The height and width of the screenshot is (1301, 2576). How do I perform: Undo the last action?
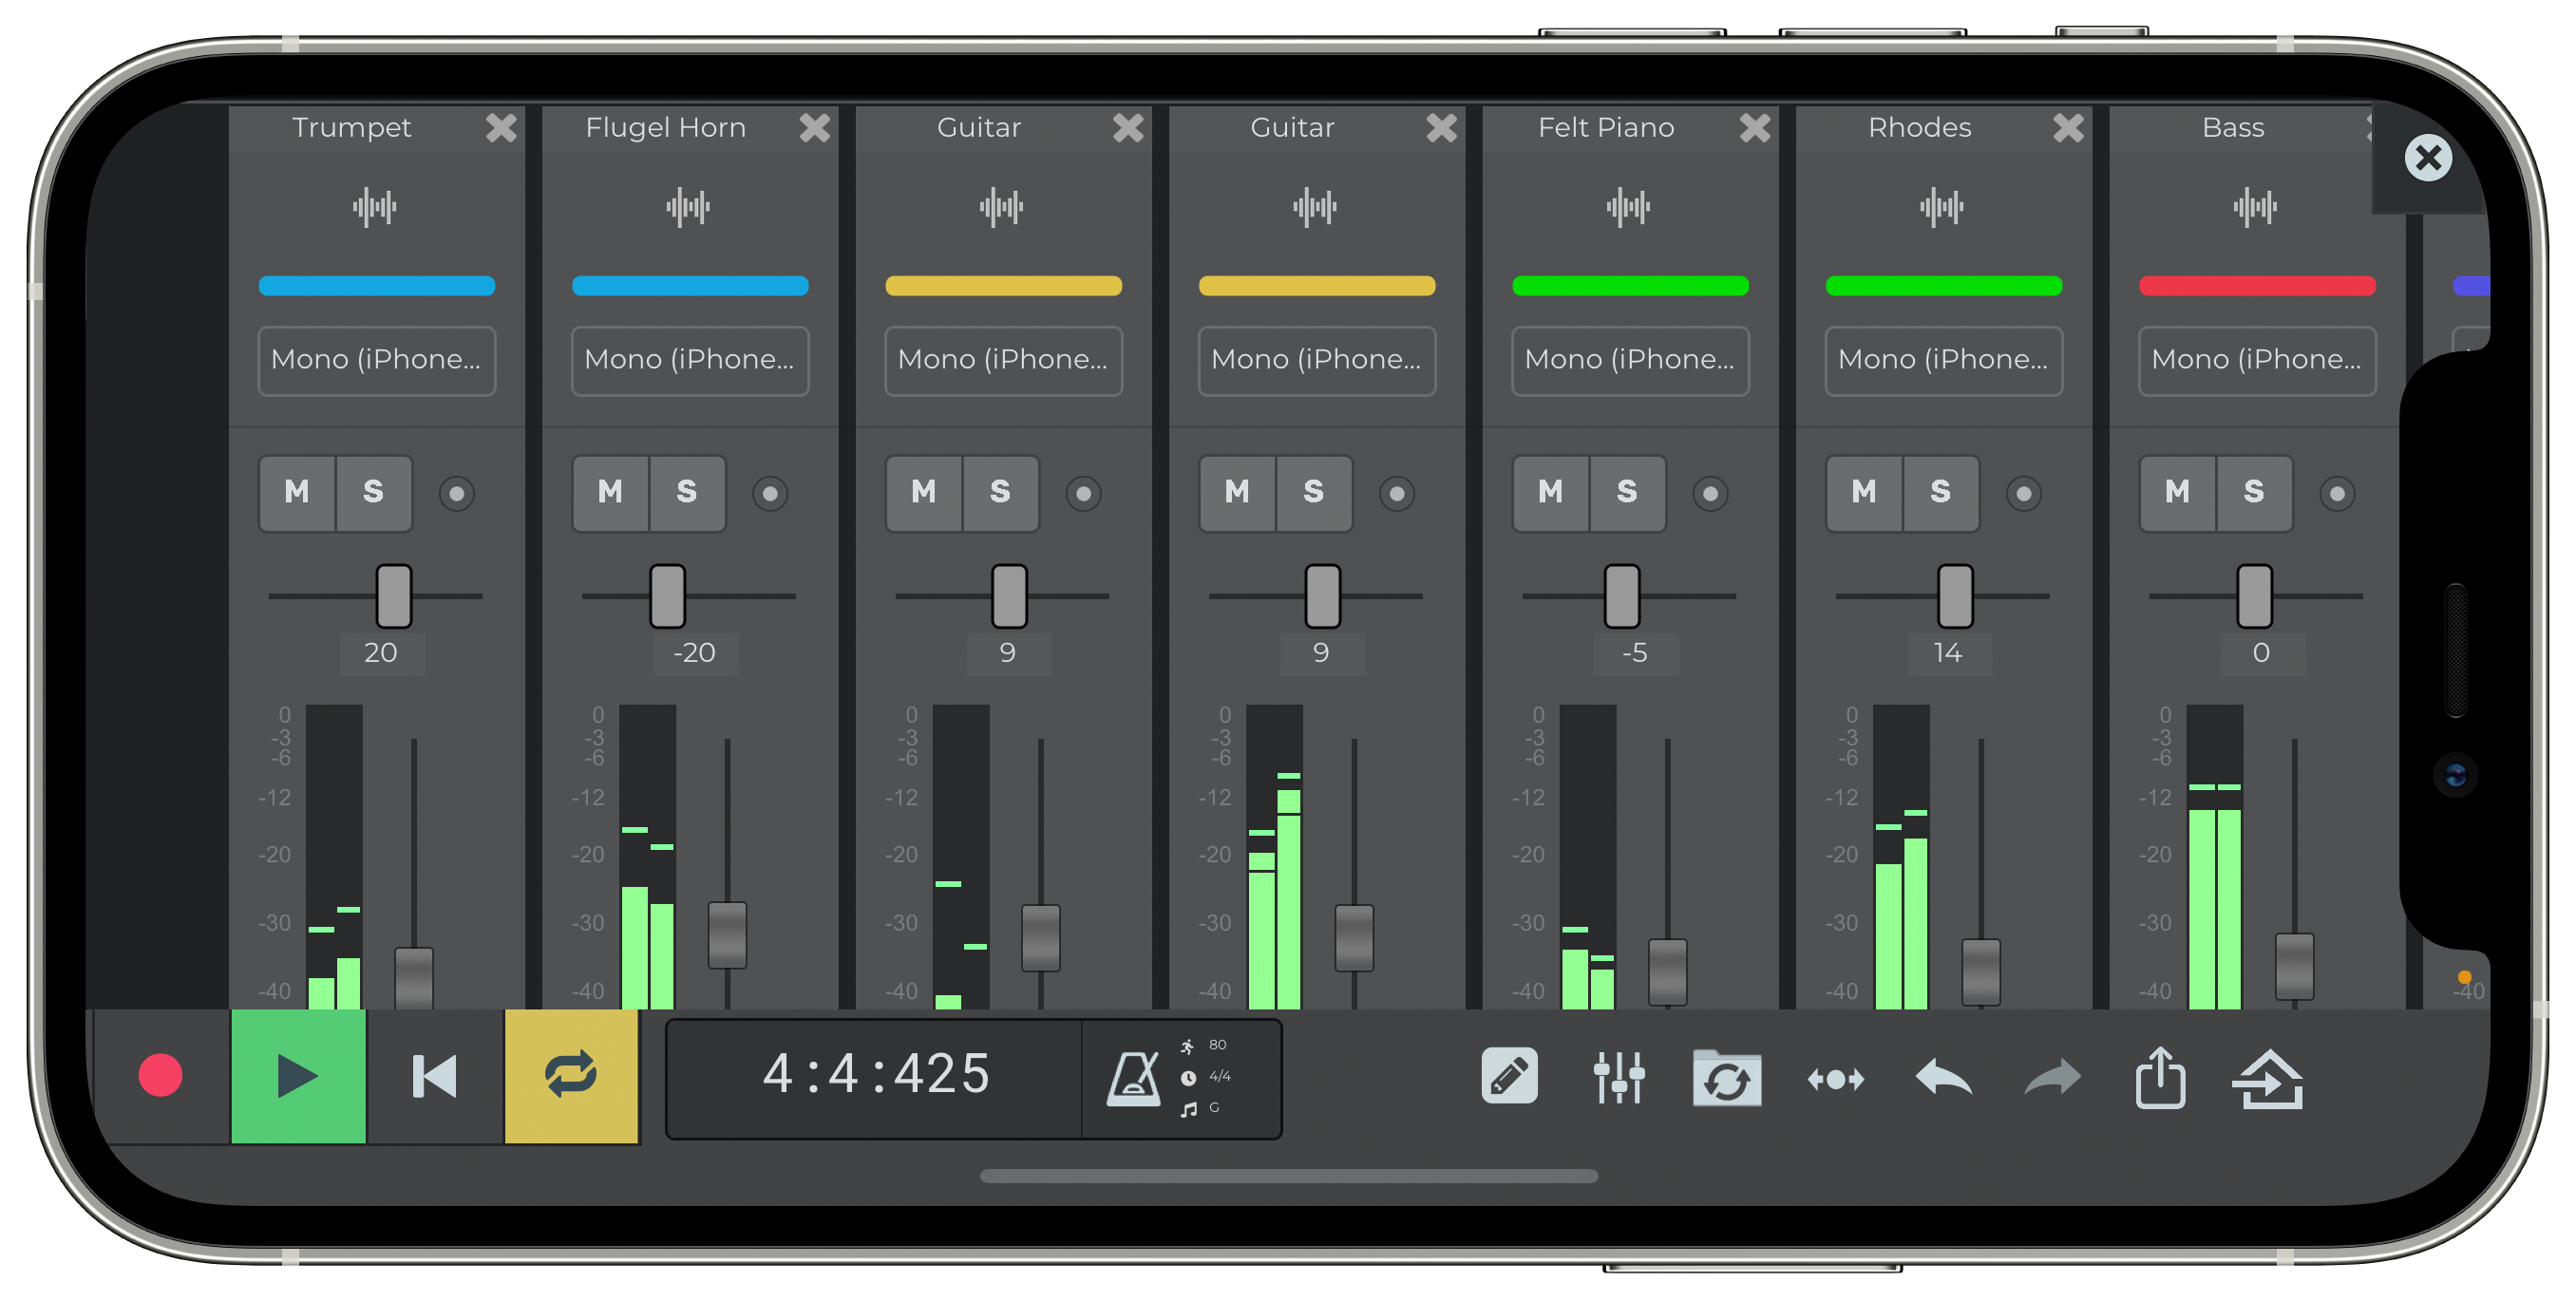[x=1943, y=1078]
